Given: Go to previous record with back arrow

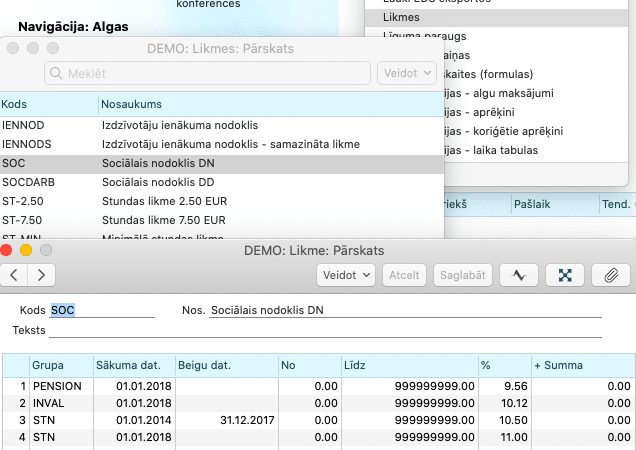Looking at the screenshot, I should (14, 274).
